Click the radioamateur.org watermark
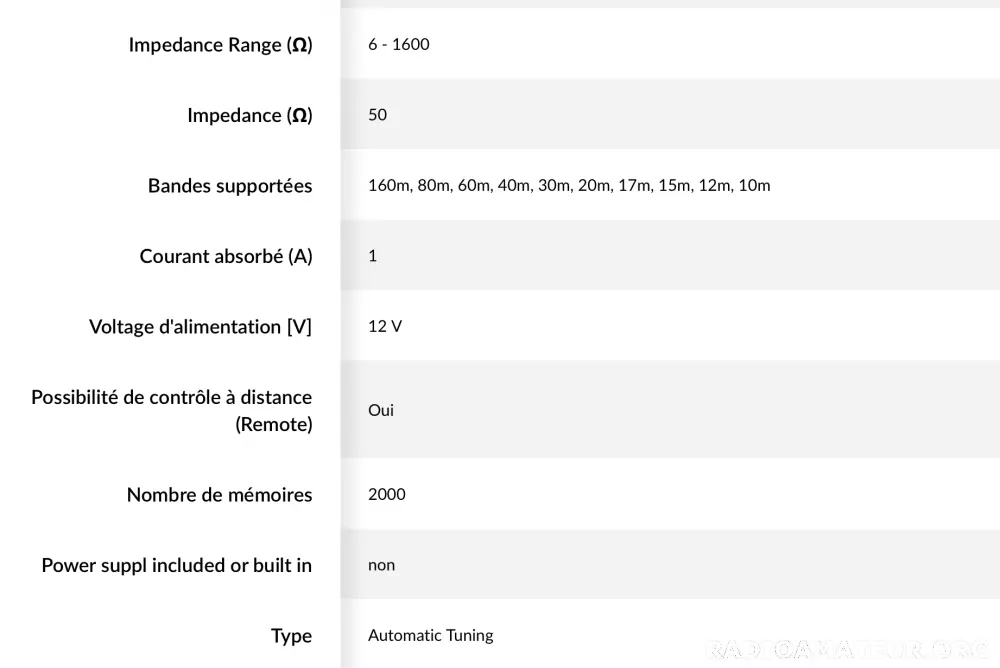Image resolution: width=1000 pixels, height=668 pixels. click(x=849, y=650)
